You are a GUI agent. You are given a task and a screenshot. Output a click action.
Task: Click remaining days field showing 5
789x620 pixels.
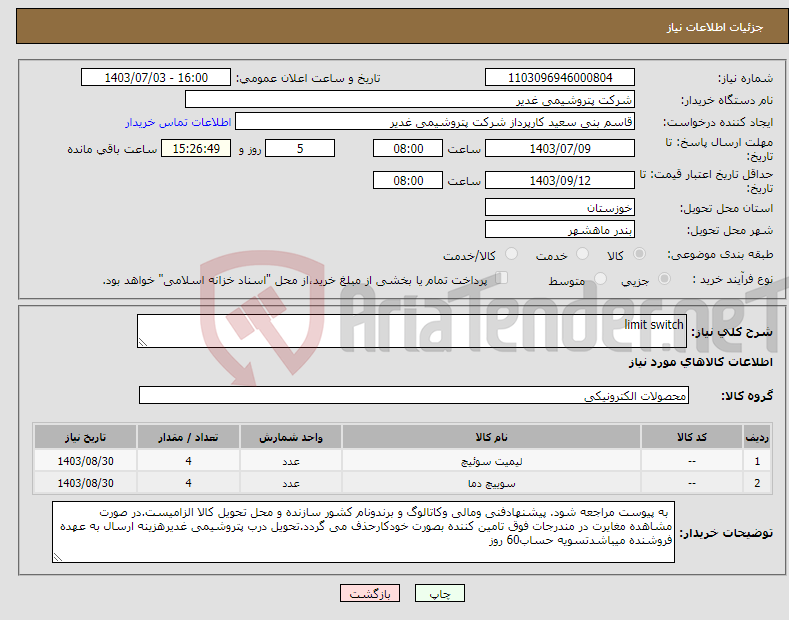coord(300,148)
